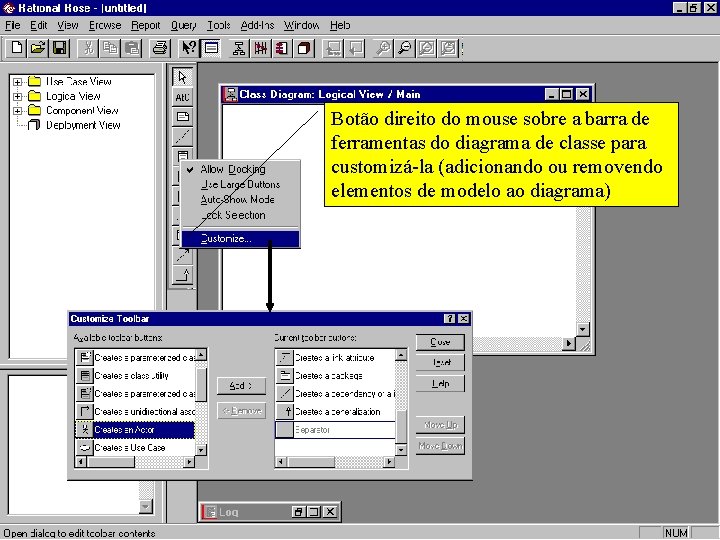
Task: Click Close button in Customize Toolbar
Action: 440,342
